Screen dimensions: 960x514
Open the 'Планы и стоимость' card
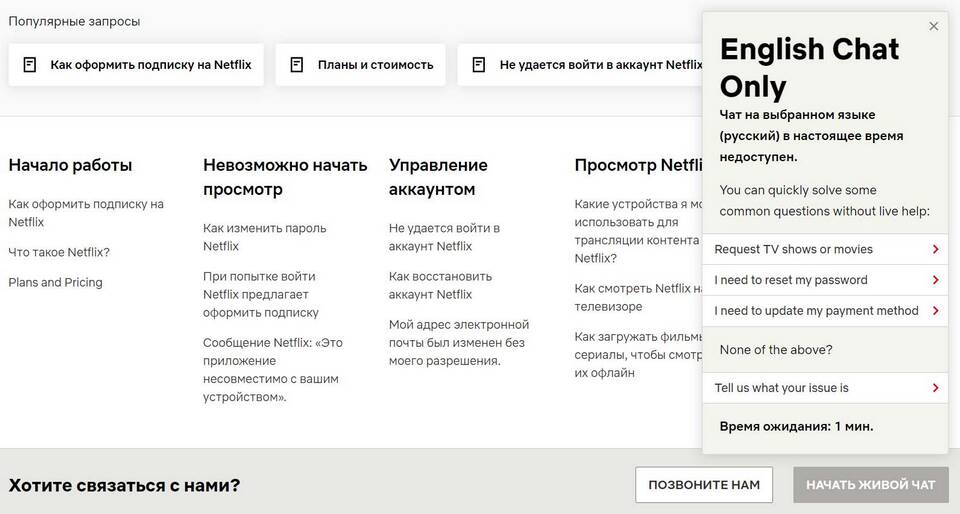(x=361, y=64)
